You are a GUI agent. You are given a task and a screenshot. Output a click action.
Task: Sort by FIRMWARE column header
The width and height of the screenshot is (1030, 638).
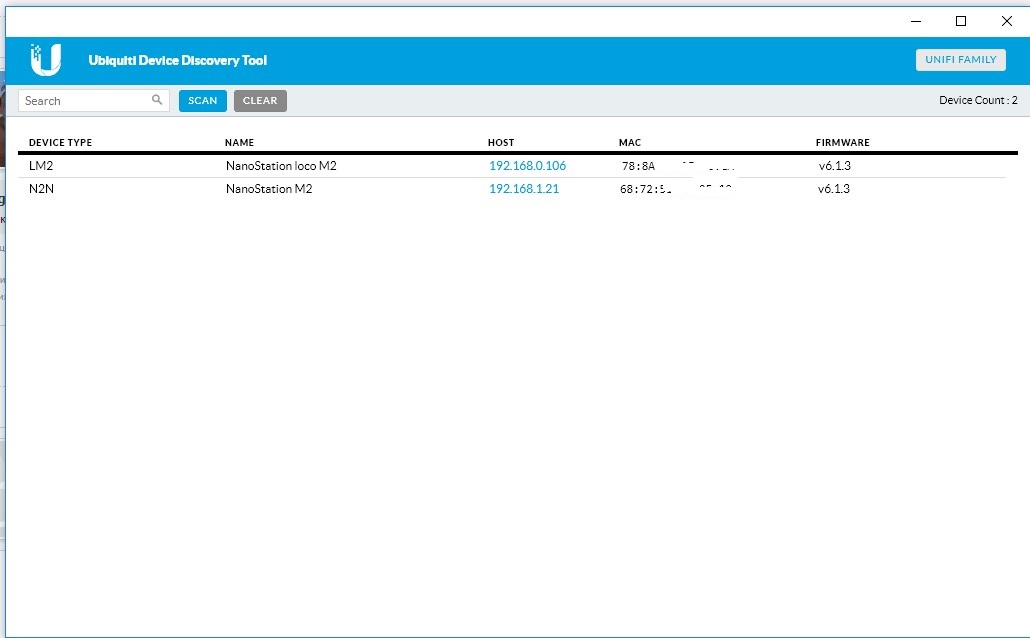tap(842, 143)
